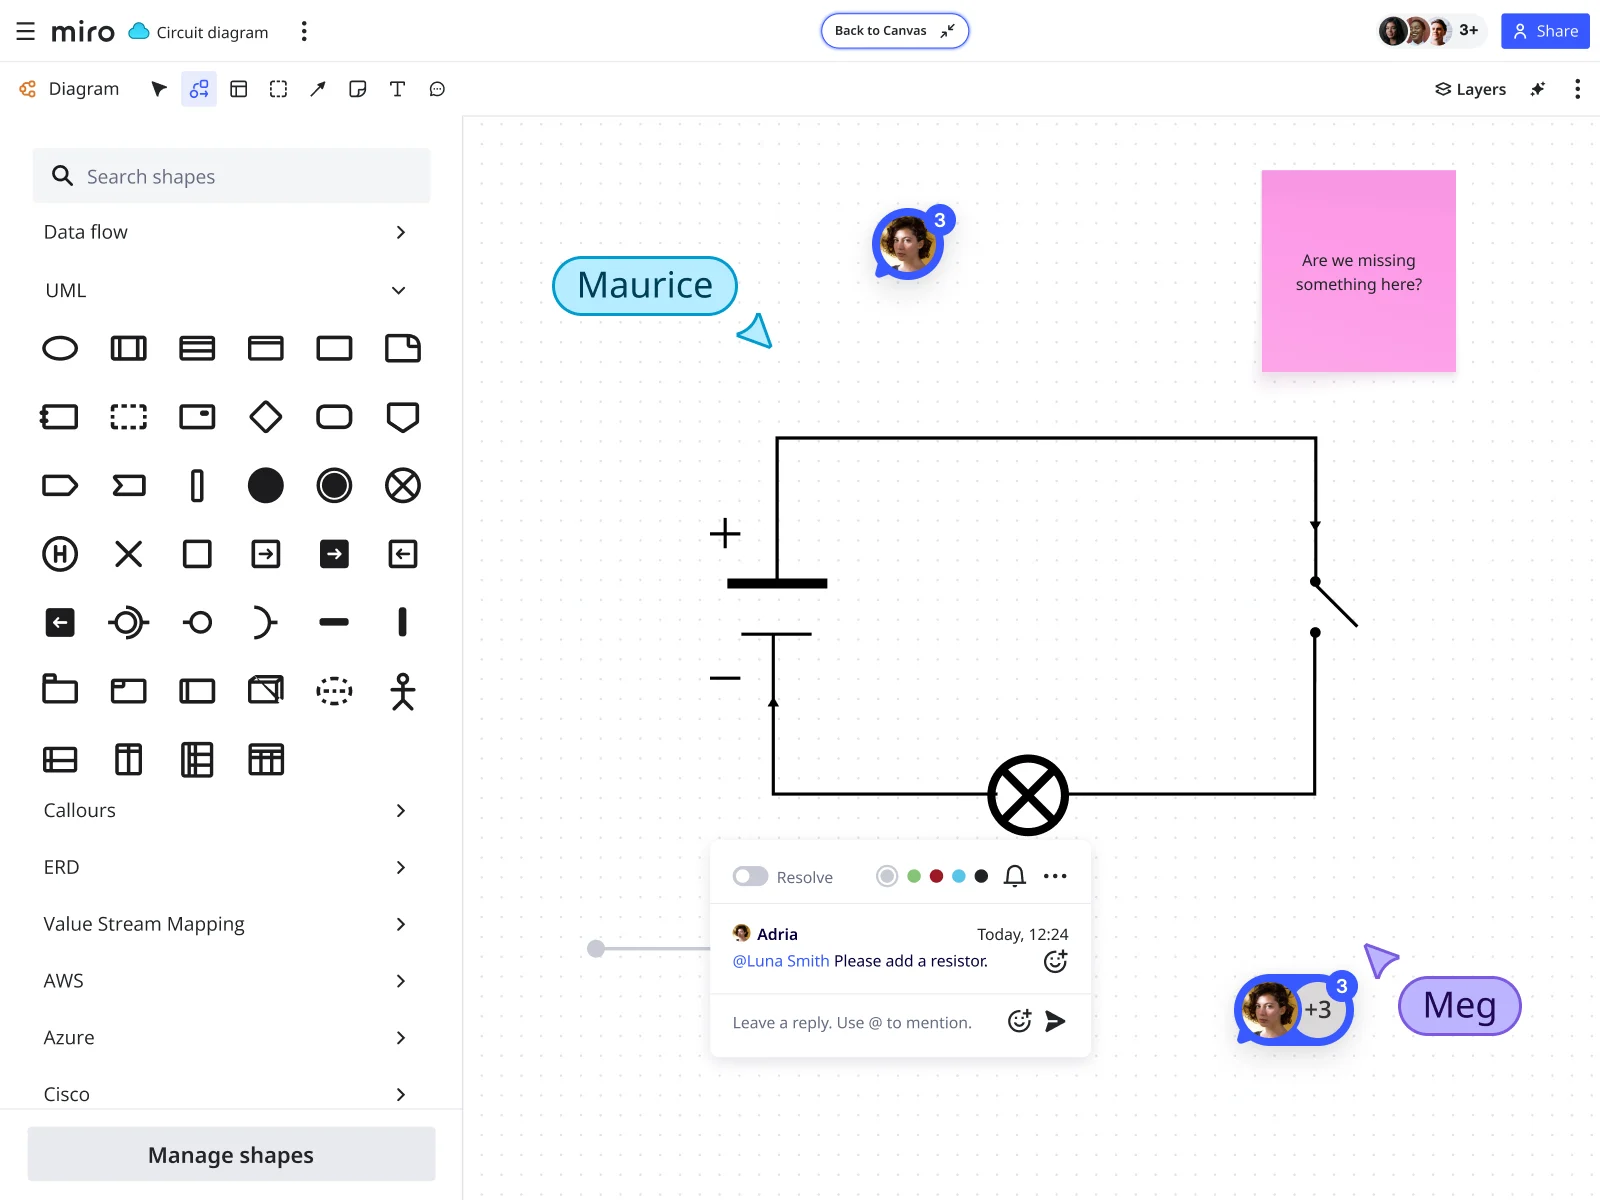The image size is (1600, 1200).
Task: Select the pink sticky note
Action: 1359,271
